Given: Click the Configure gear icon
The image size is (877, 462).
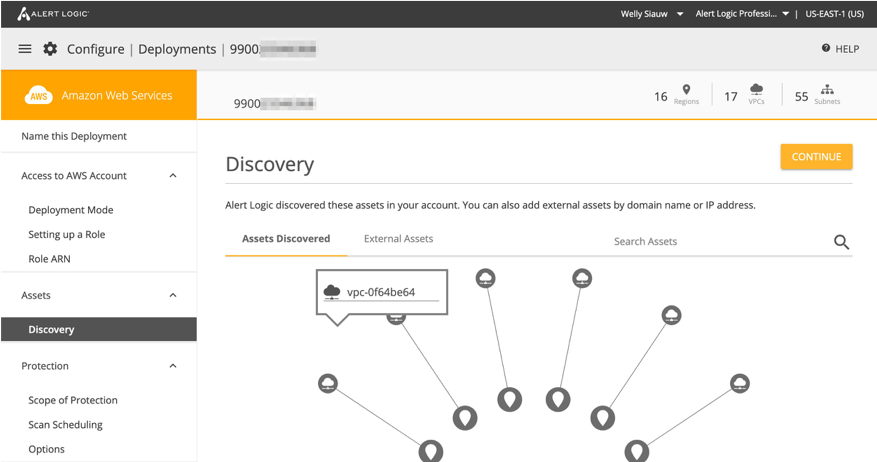Looking at the screenshot, I should click(x=50, y=49).
